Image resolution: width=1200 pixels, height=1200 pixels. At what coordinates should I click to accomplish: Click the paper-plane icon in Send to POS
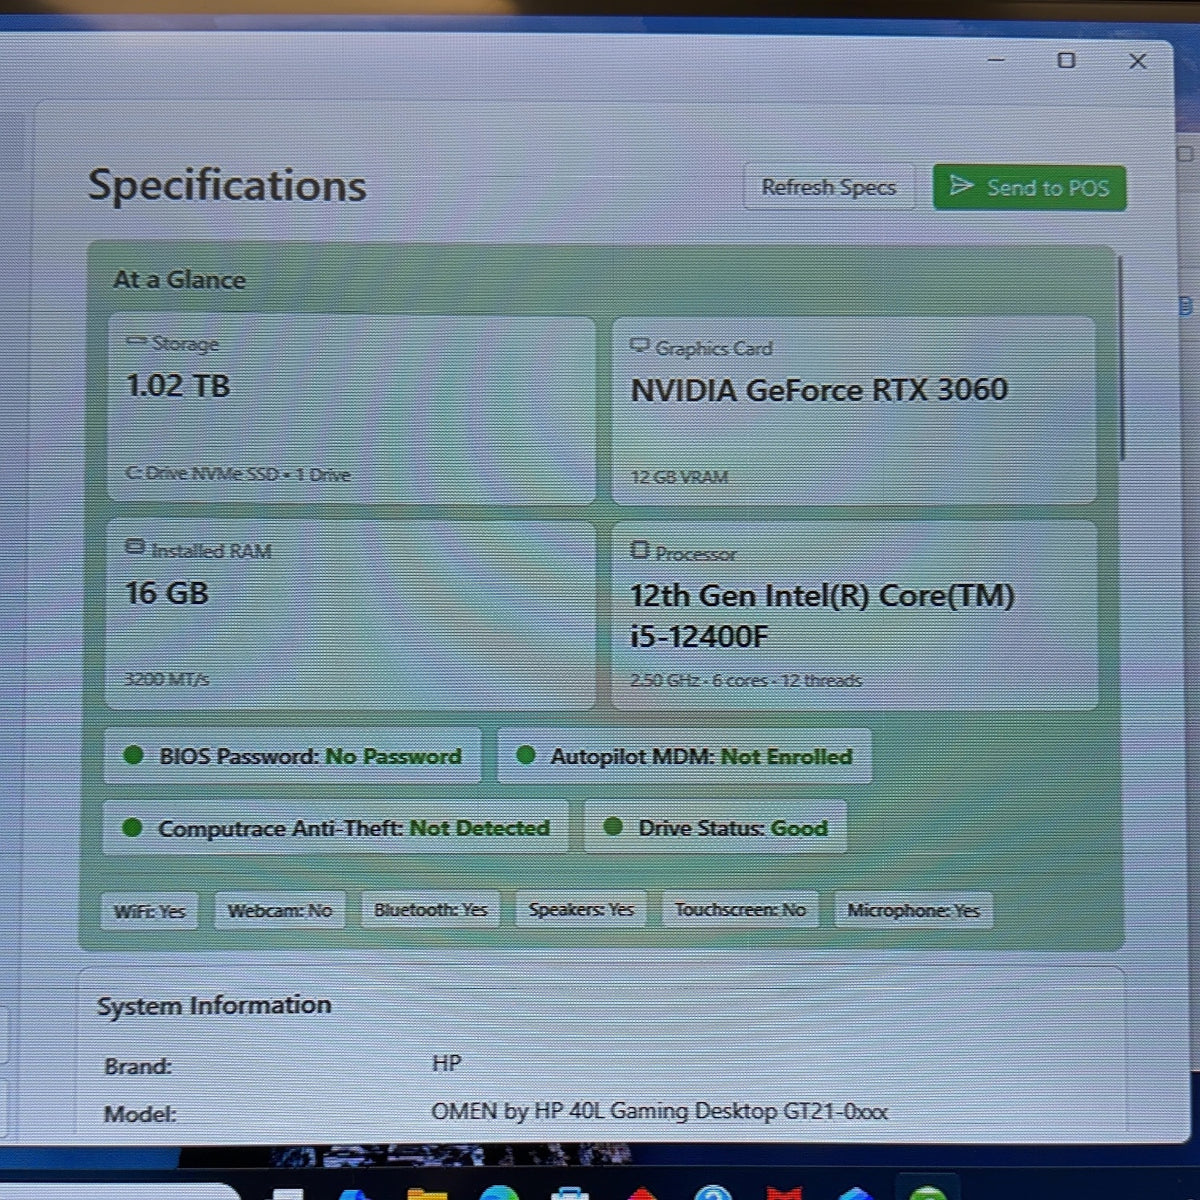click(x=961, y=186)
